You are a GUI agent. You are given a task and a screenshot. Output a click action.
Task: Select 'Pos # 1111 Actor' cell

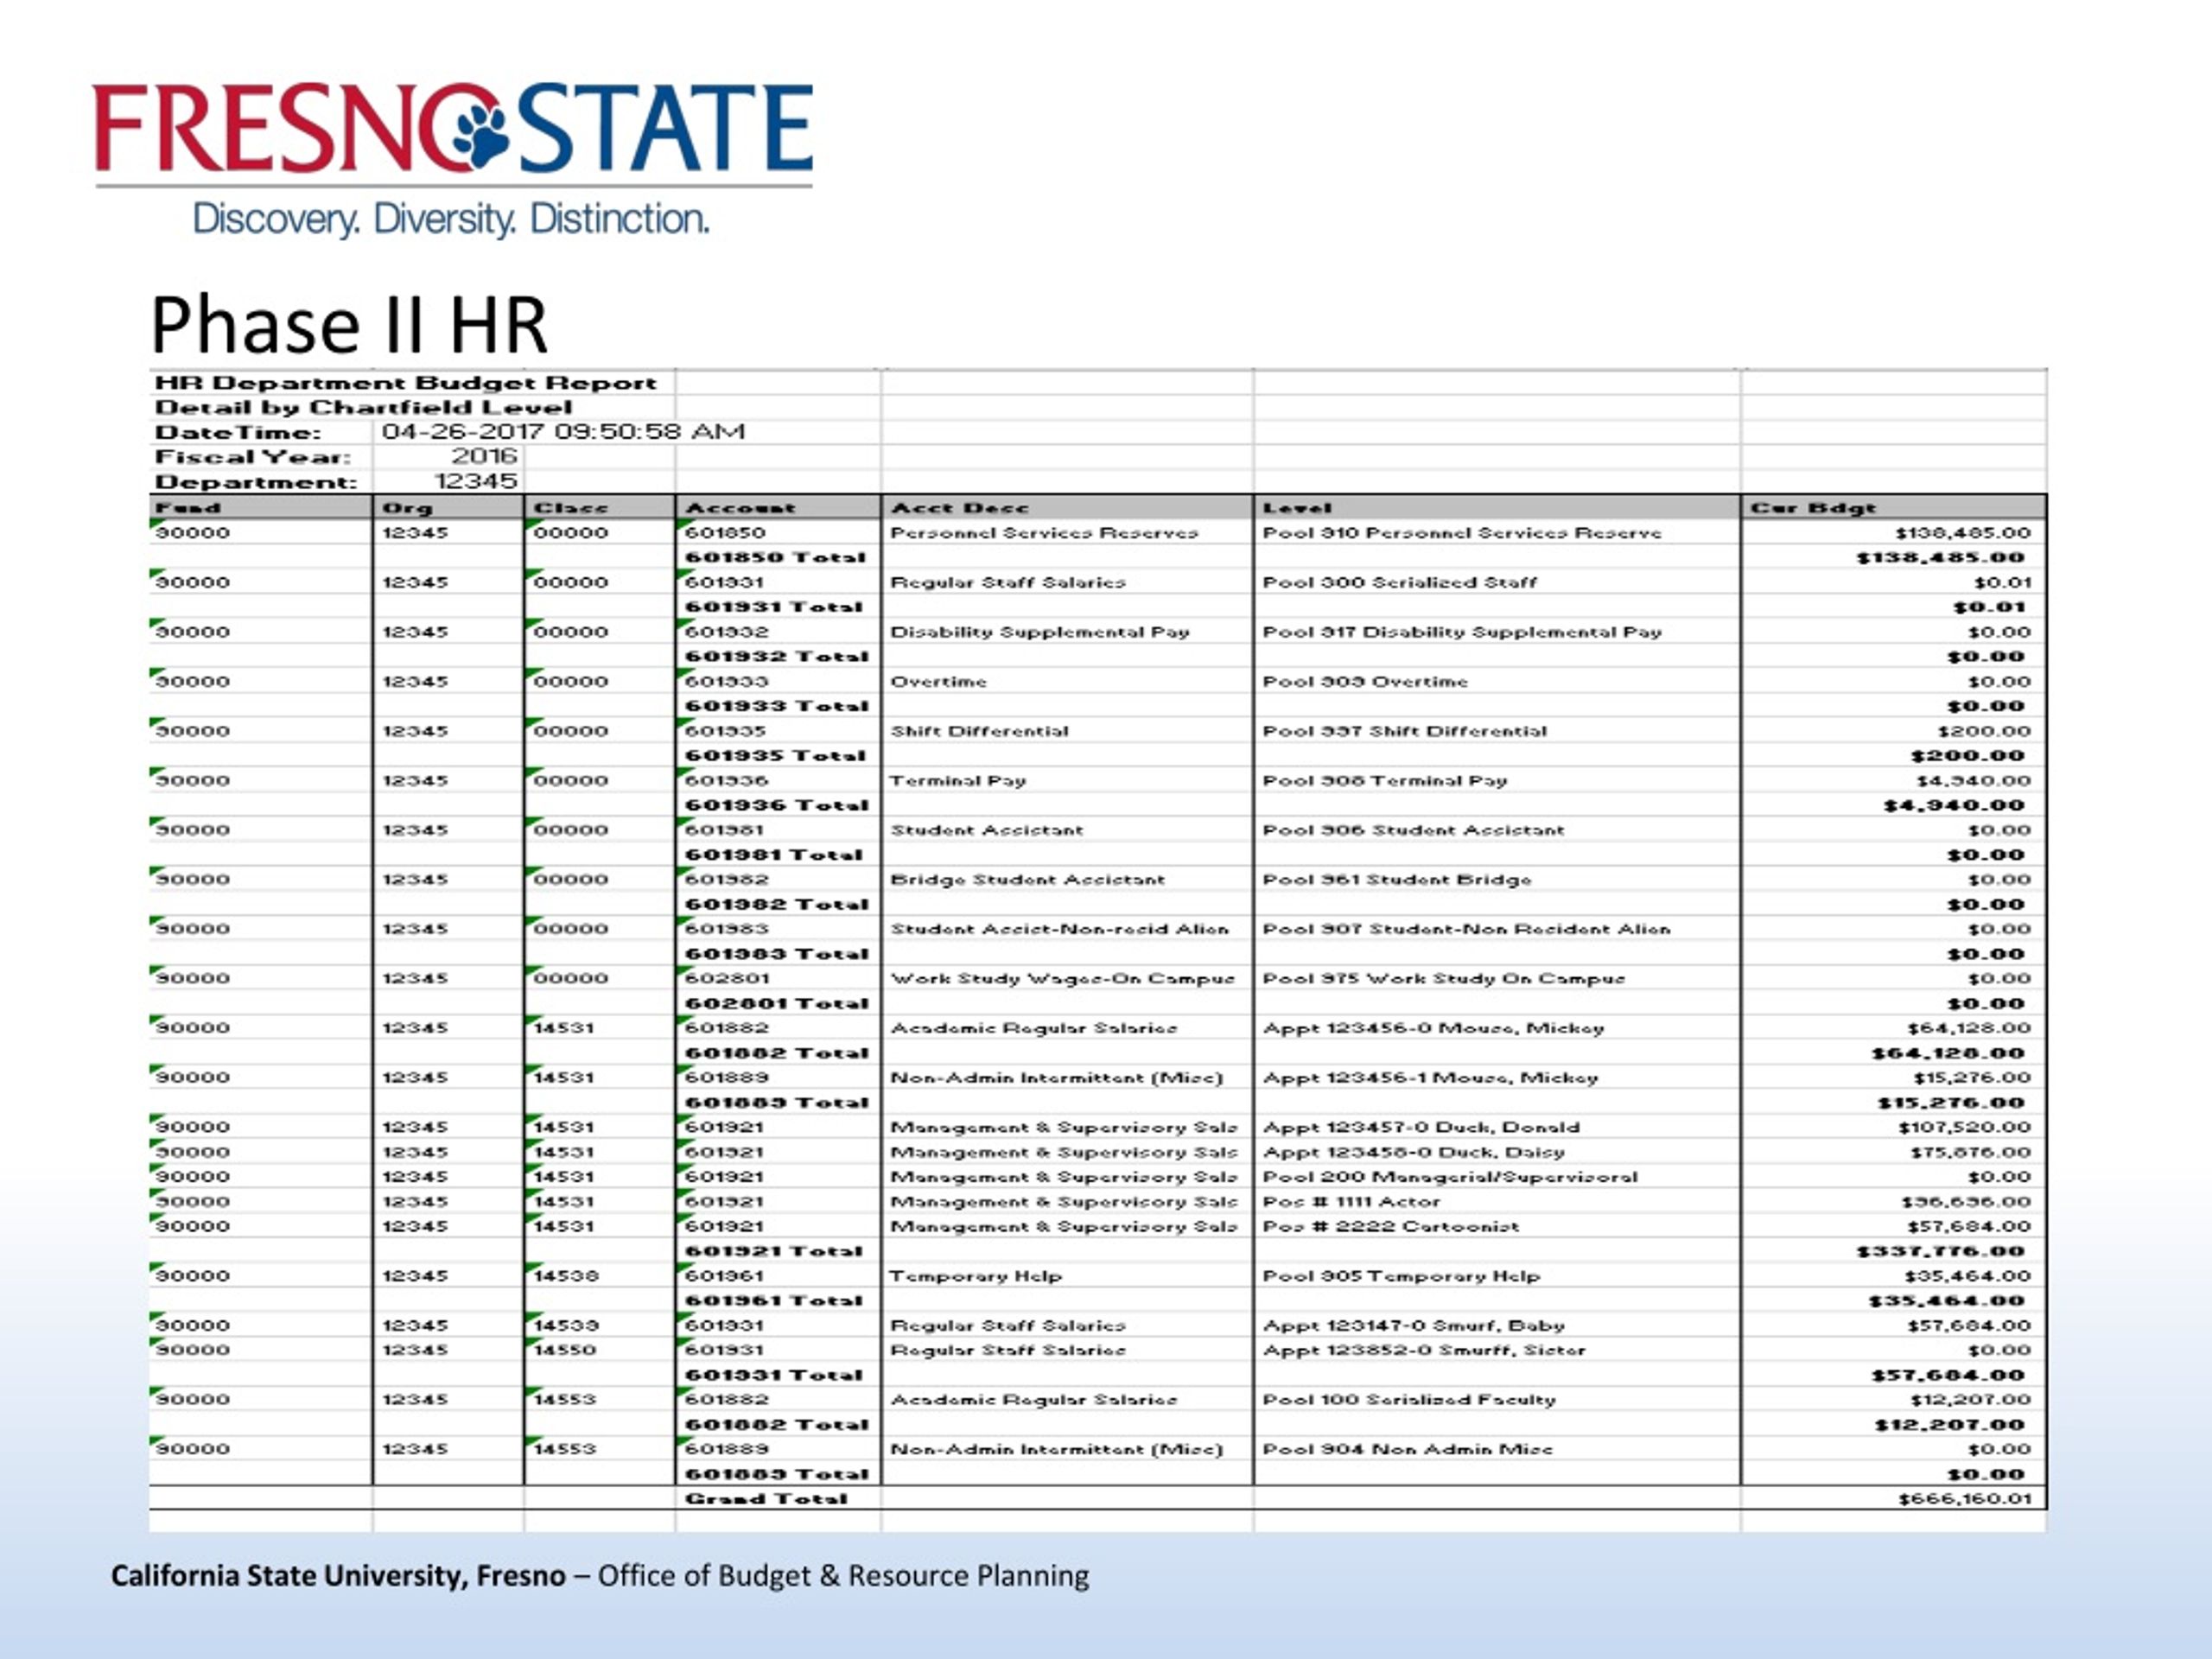[x=1497, y=1201]
